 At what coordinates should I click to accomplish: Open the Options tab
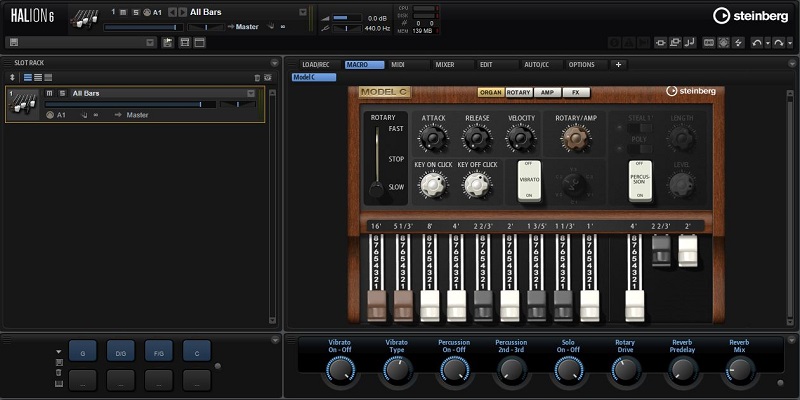pos(581,65)
